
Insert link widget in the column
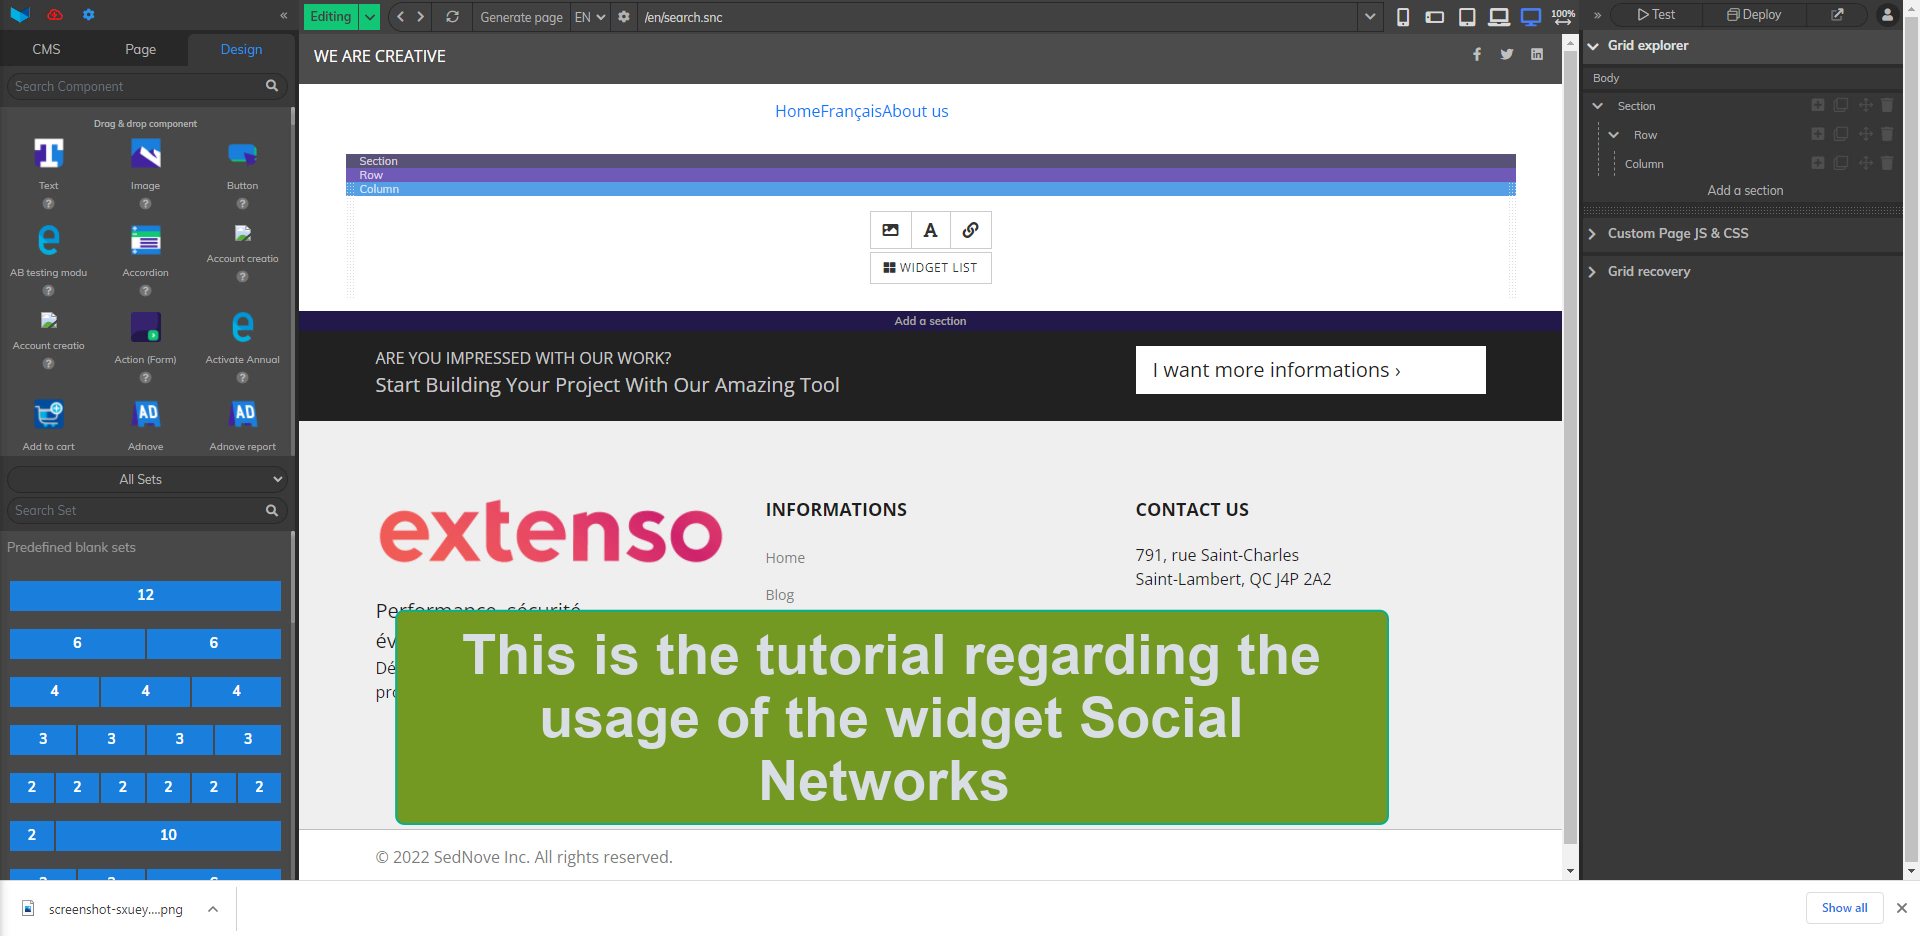click(x=970, y=230)
